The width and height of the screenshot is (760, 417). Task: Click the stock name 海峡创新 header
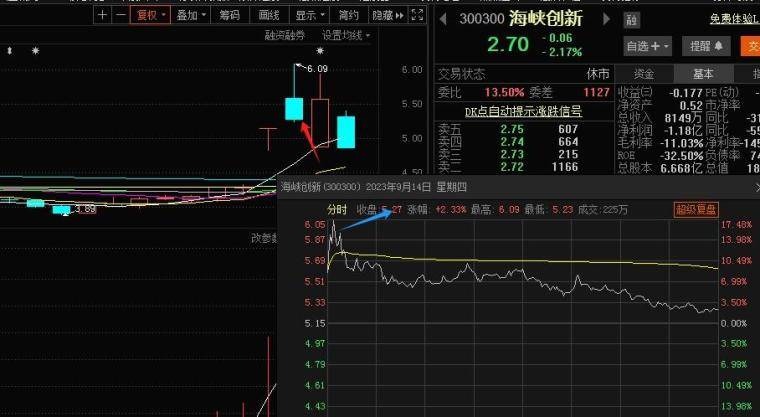tap(546, 19)
